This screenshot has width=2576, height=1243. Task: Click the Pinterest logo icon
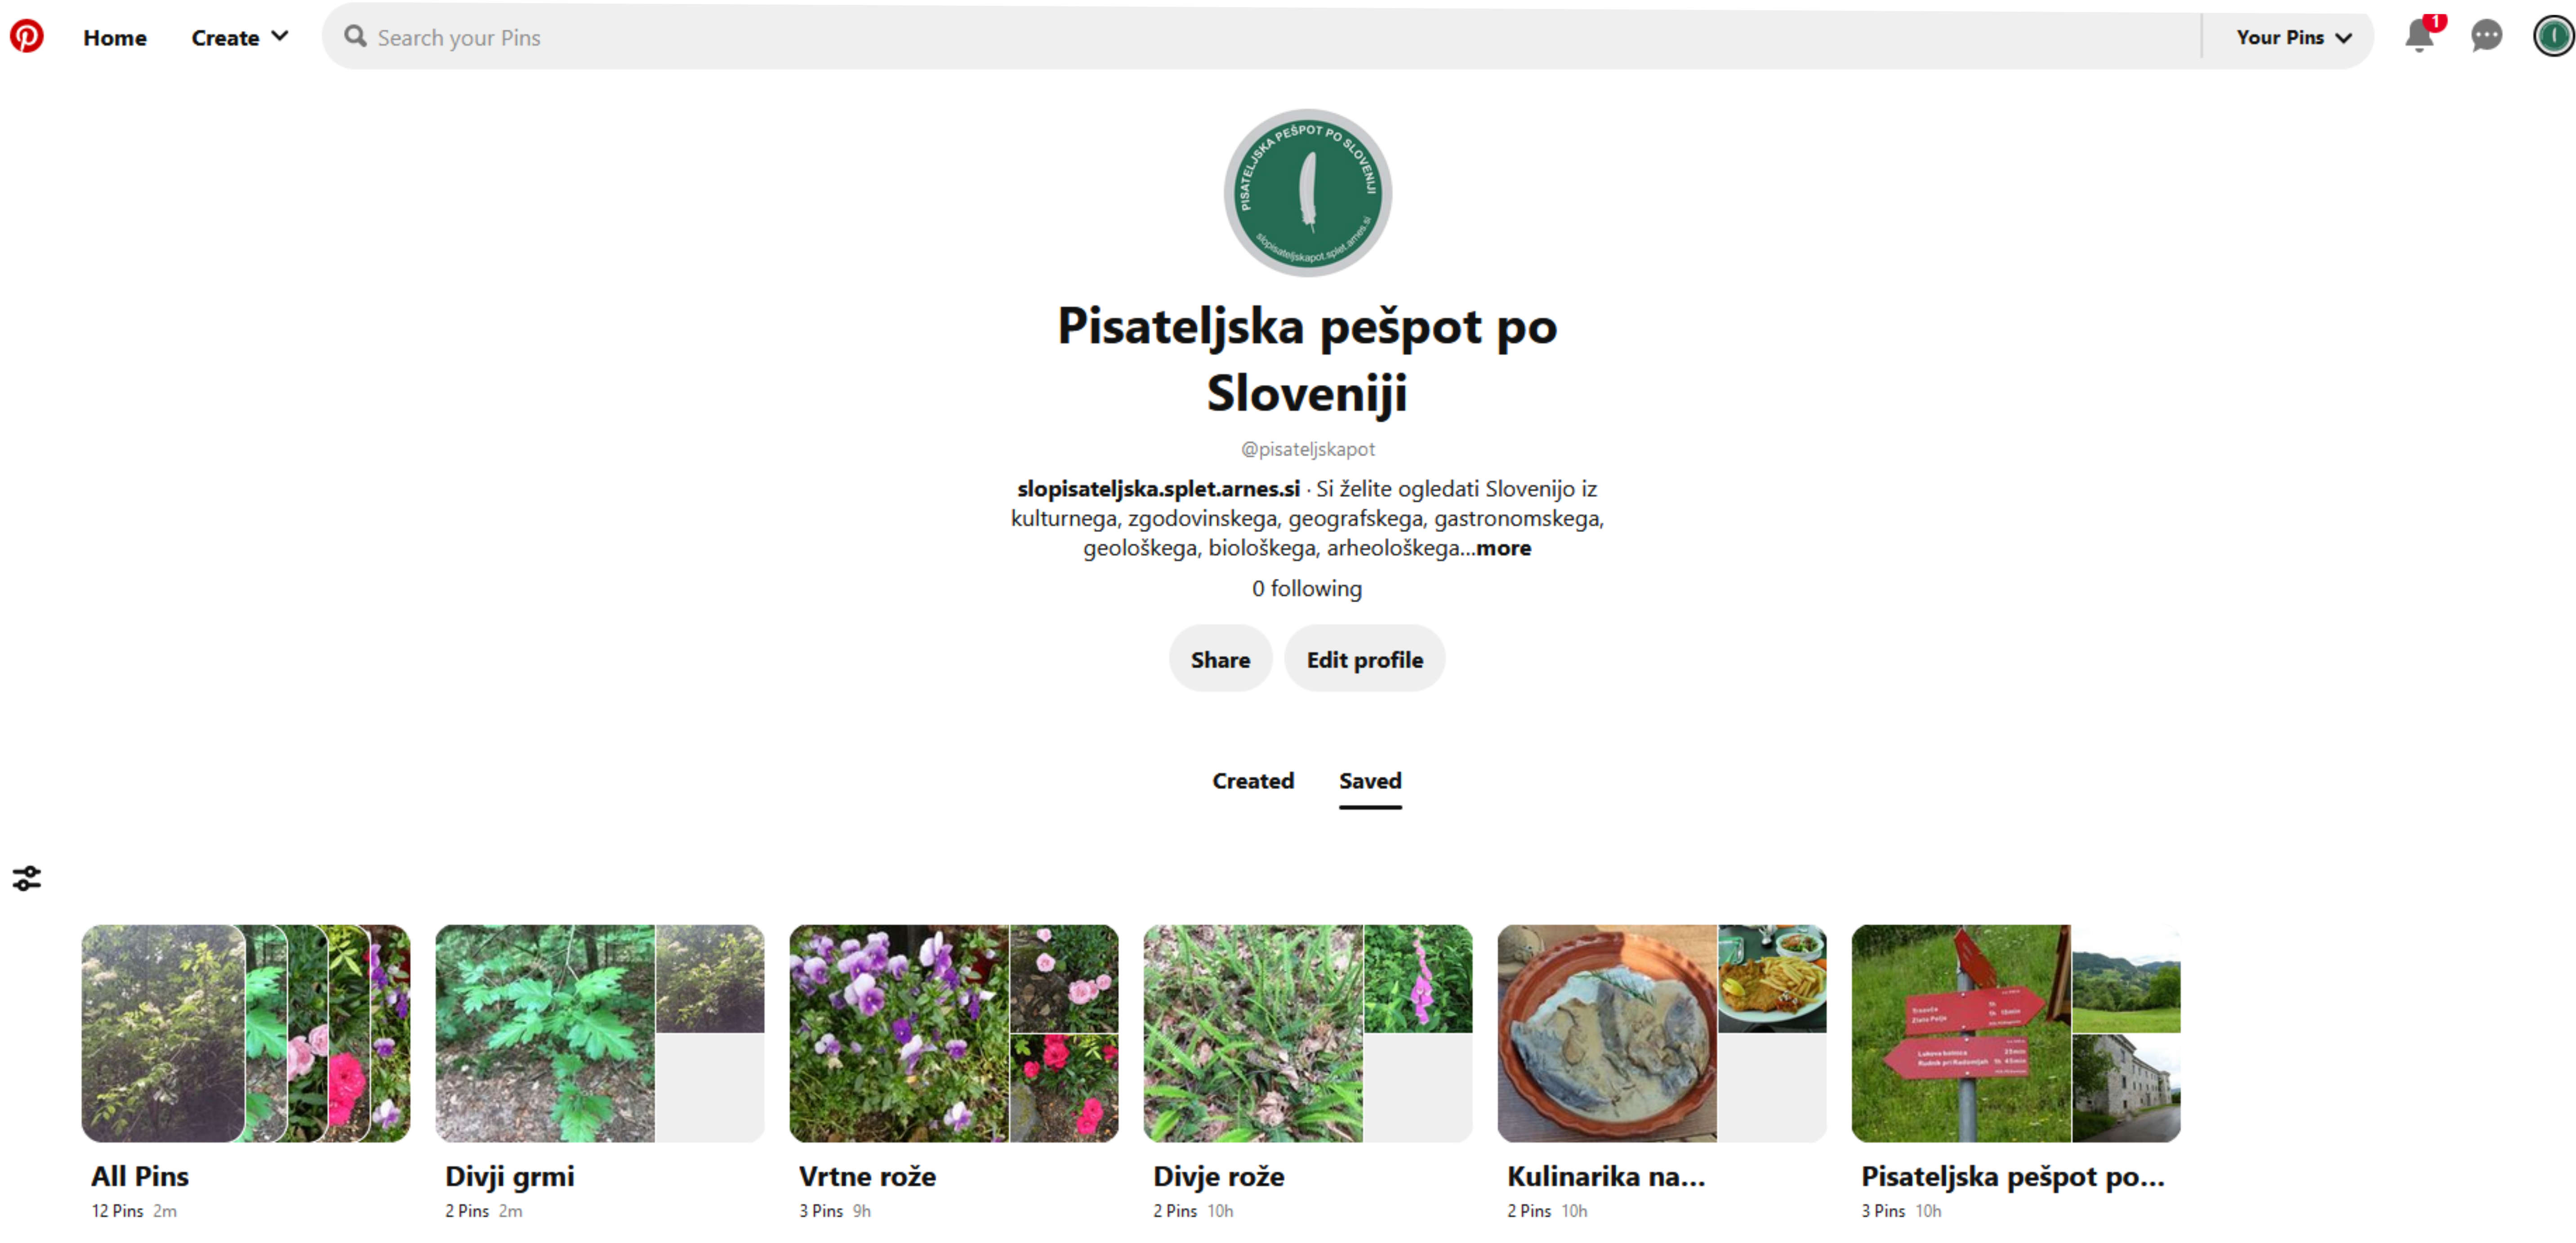coord(27,36)
